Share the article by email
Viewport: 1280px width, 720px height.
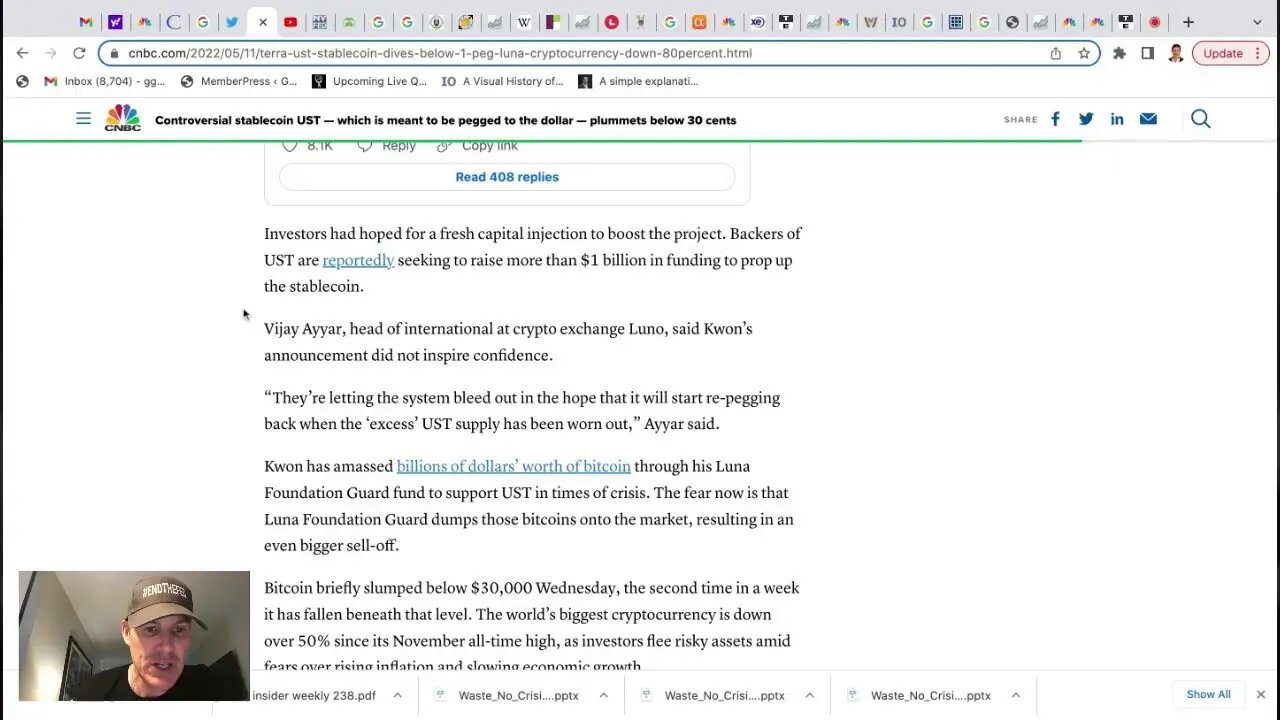(1148, 119)
